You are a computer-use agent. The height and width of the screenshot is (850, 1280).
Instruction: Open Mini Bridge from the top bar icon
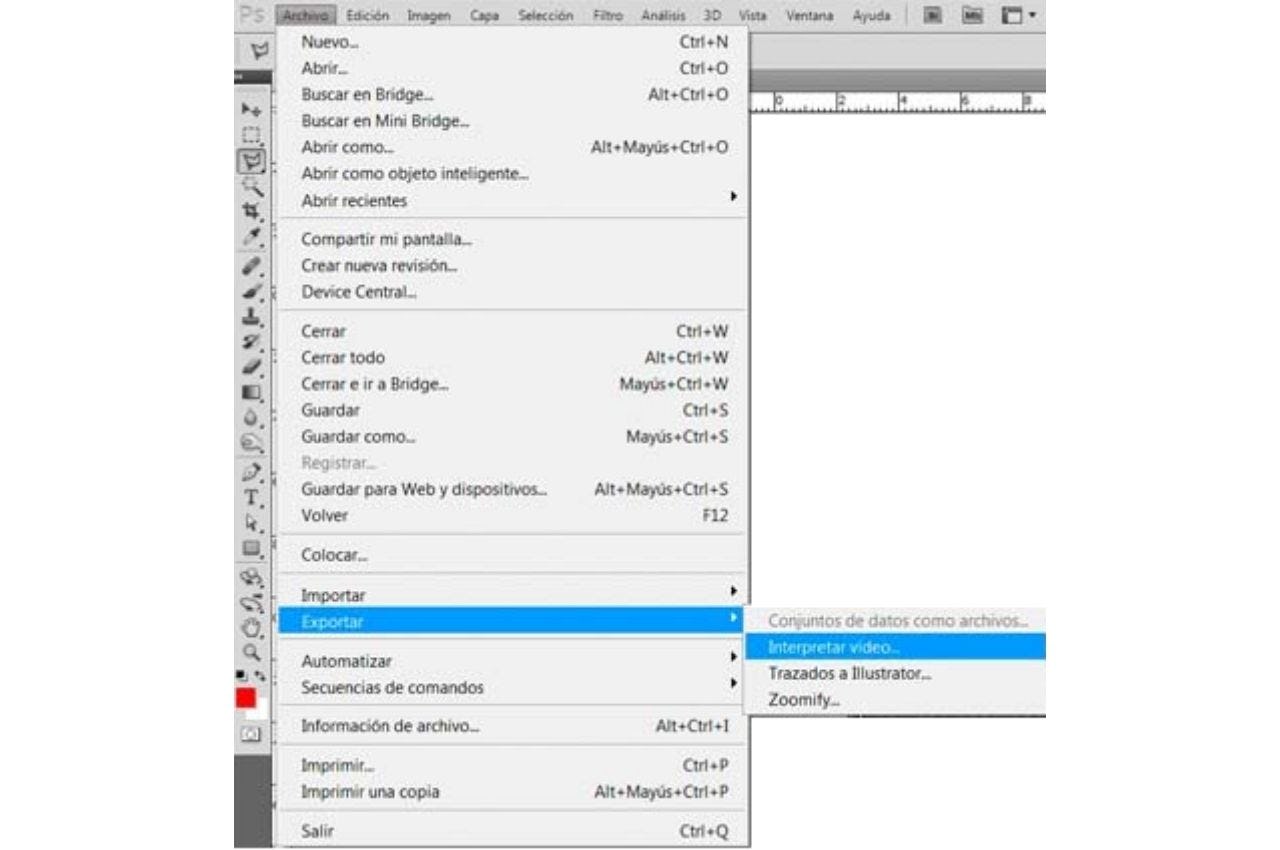(970, 16)
